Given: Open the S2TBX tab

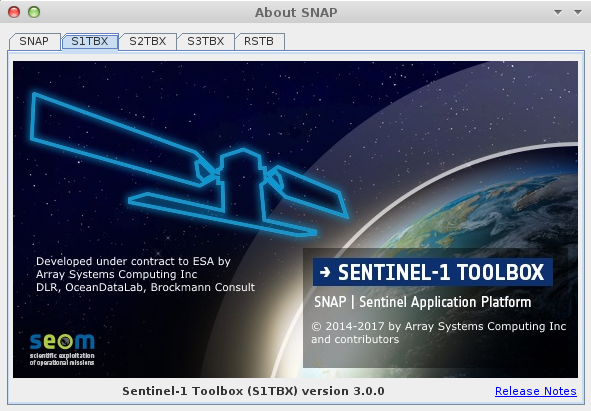Looking at the screenshot, I should tap(148, 41).
